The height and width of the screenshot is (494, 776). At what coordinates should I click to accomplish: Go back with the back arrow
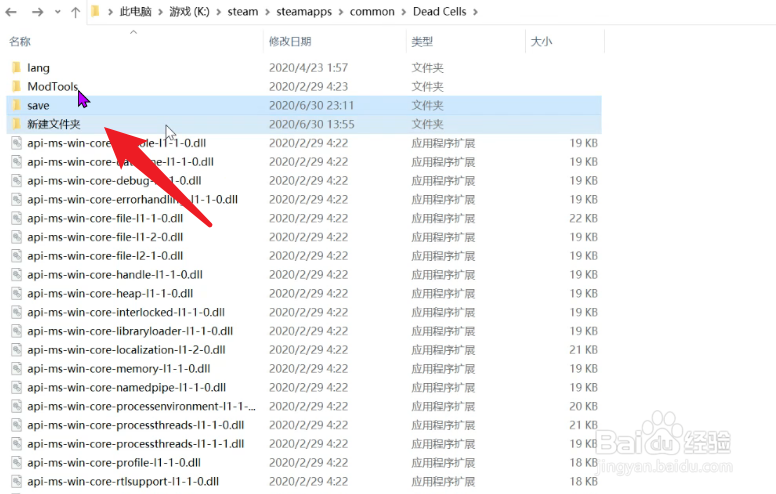click(11, 12)
